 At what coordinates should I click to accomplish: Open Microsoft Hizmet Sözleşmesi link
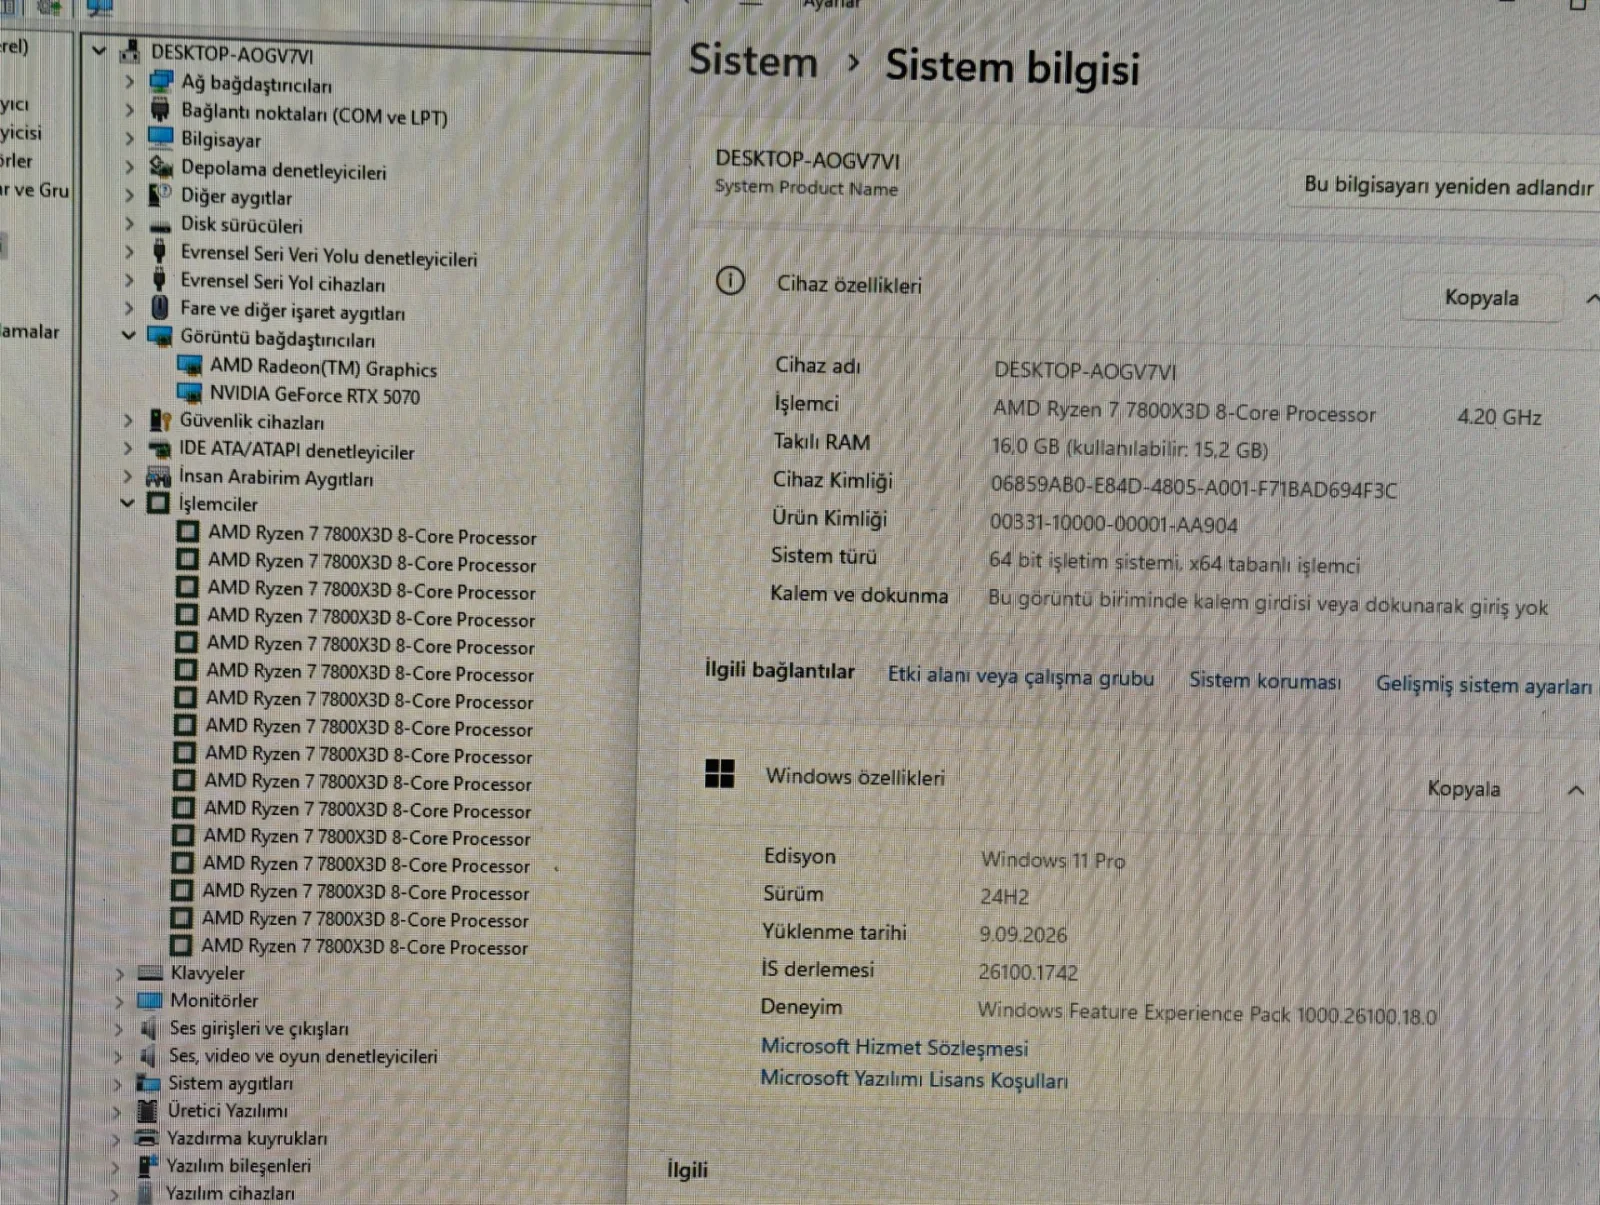[894, 1046]
